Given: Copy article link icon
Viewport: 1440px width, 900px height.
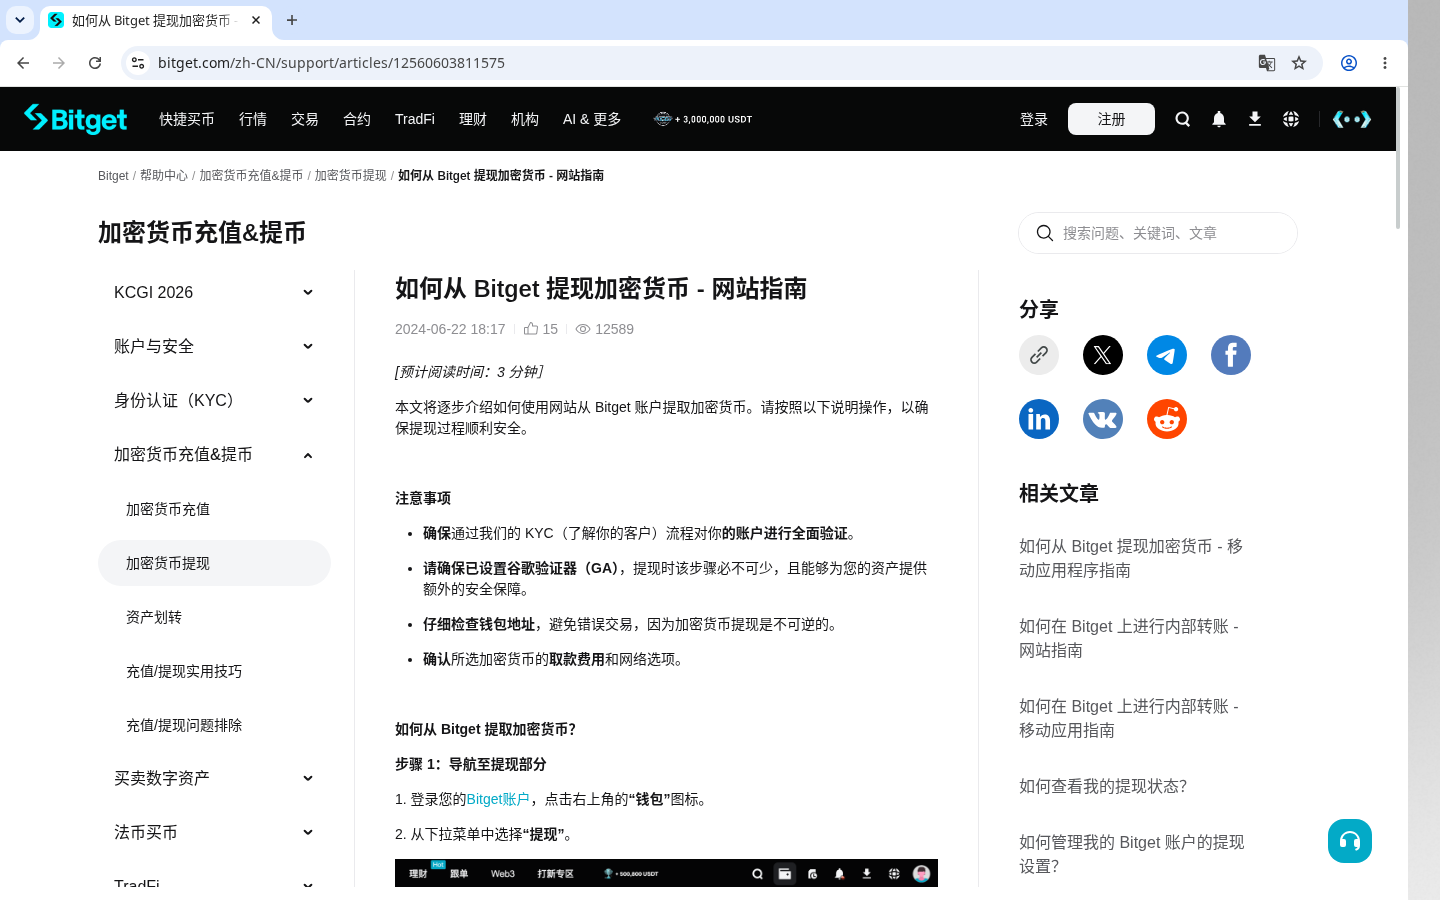Looking at the screenshot, I should coord(1038,355).
